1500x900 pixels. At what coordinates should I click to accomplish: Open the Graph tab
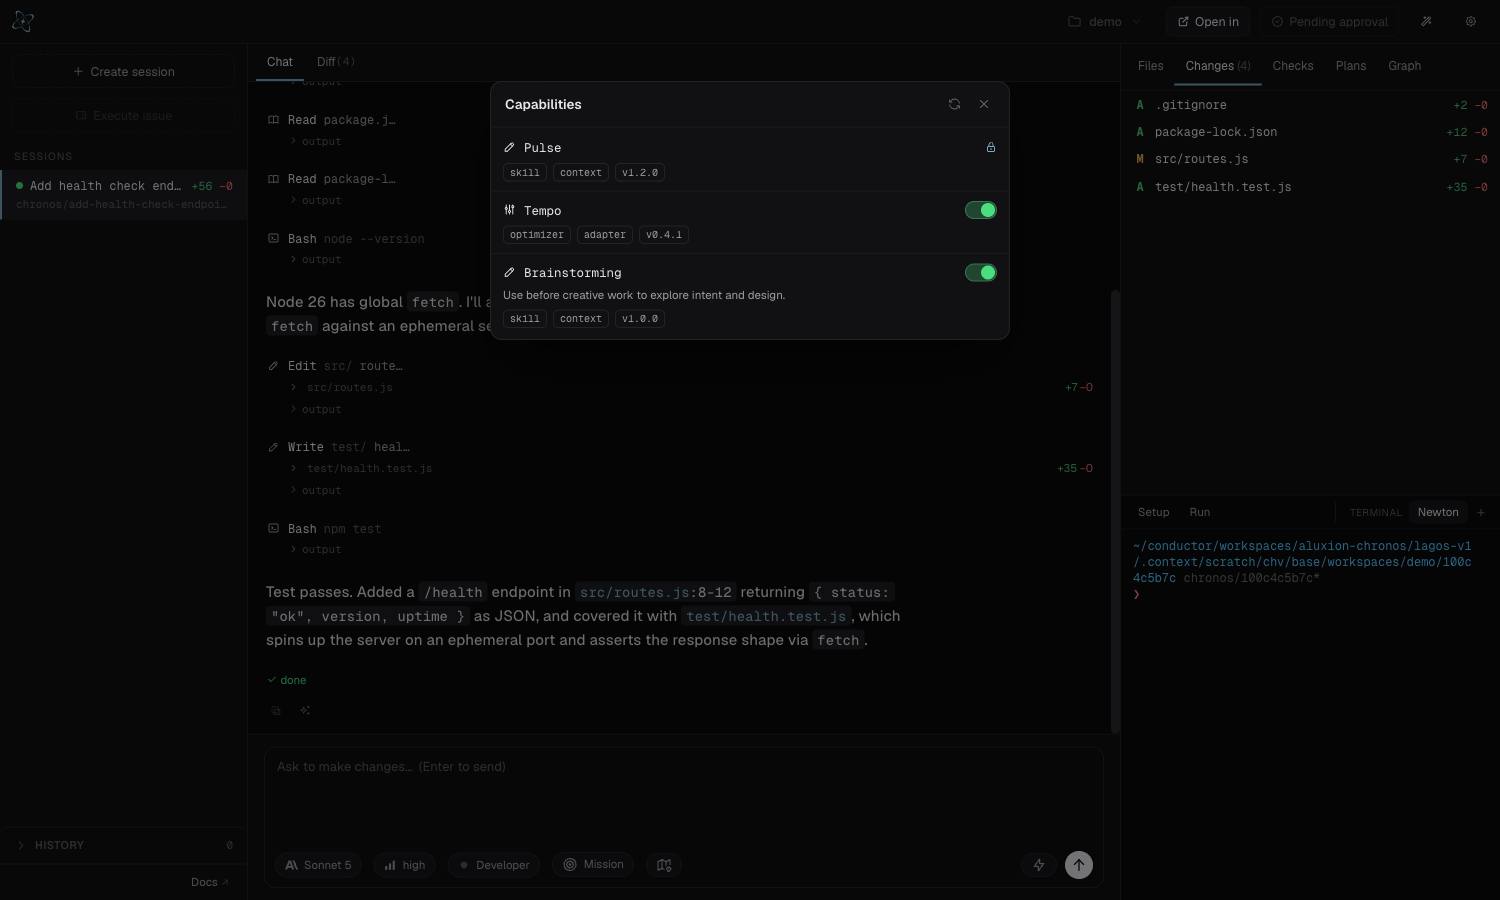point(1404,66)
